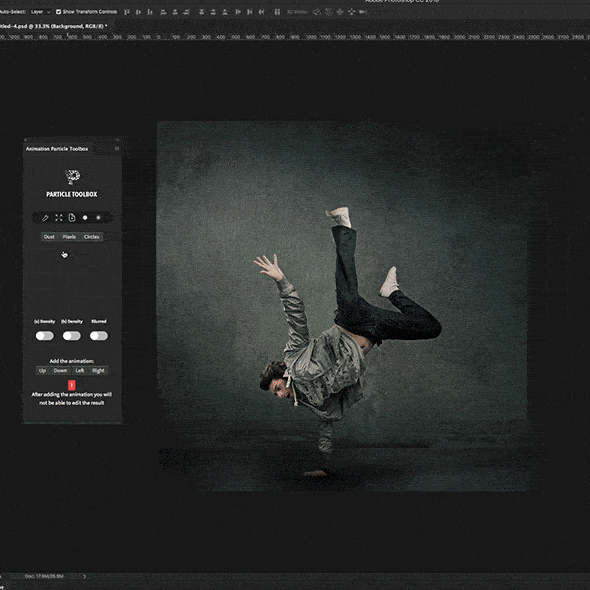Choose Pixels particle type
The width and height of the screenshot is (590, 590).
69,237
